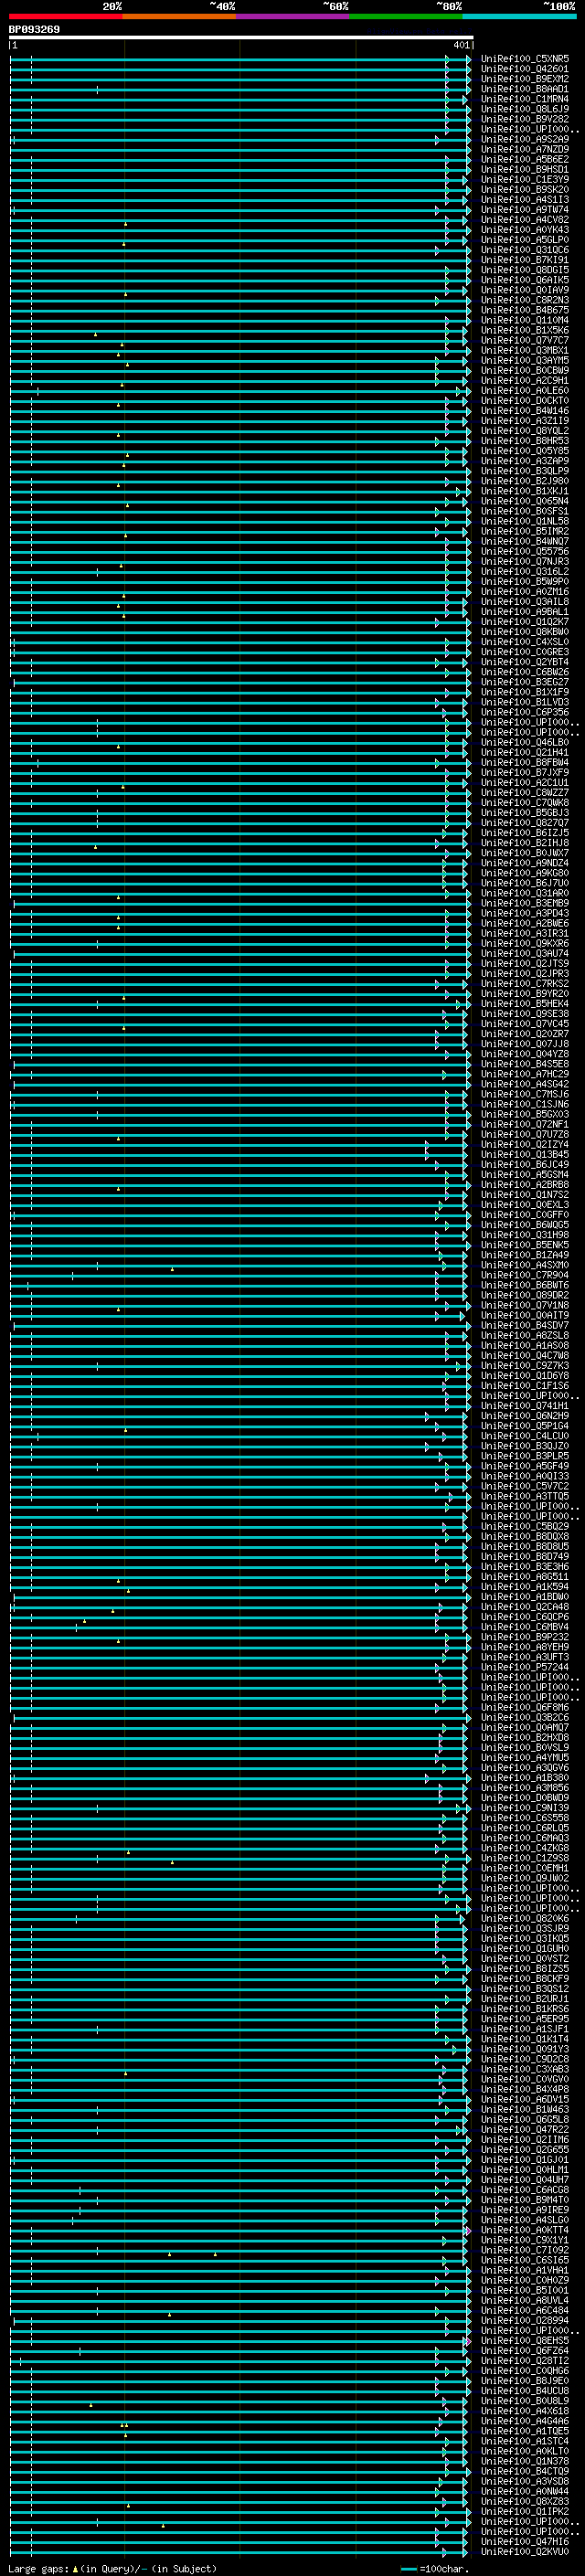The height and width of the screenshot is (2576, 585).
Task: Click the UniRef100_B1ZA49 entry
Action: pyautogui.click(x=525, y=1254)
